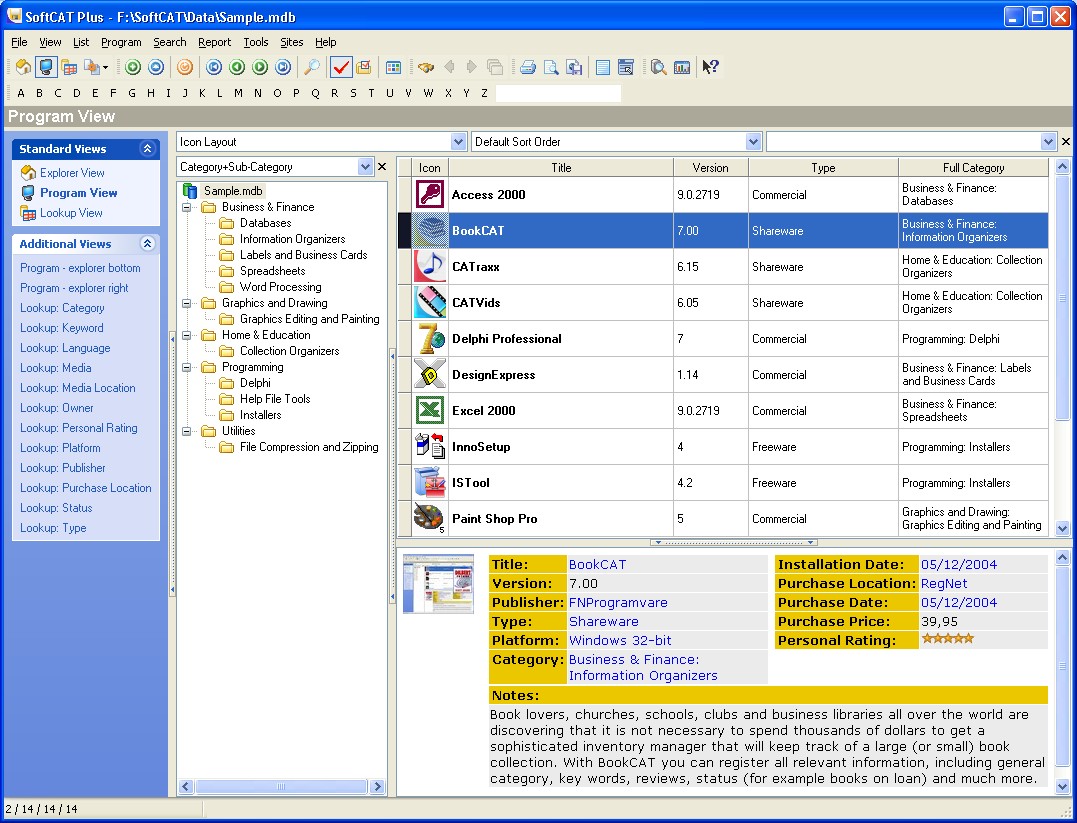Viewport: 1077px width, 823px height.
Task: Open the Sites menu
Action: [x=291, y=42]
